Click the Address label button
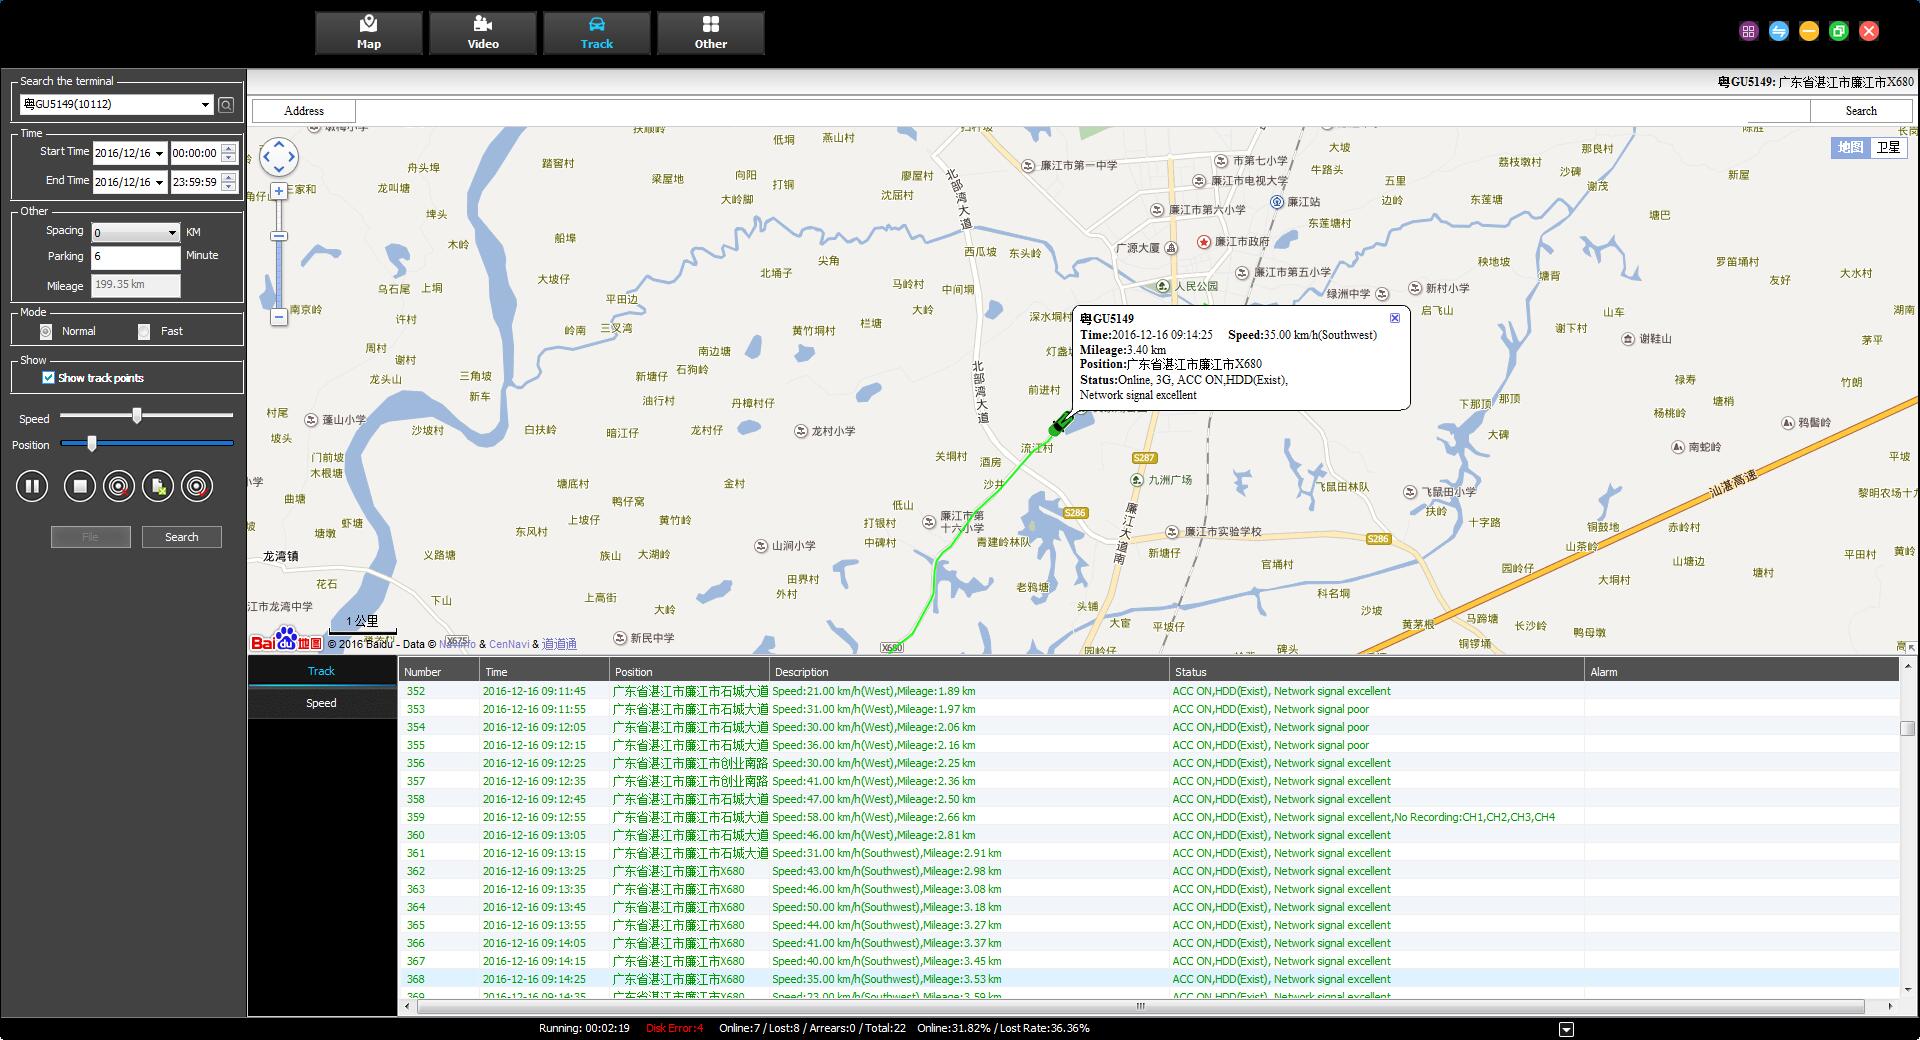This screenshot has height=1040, width=1920. click(304, 111)
